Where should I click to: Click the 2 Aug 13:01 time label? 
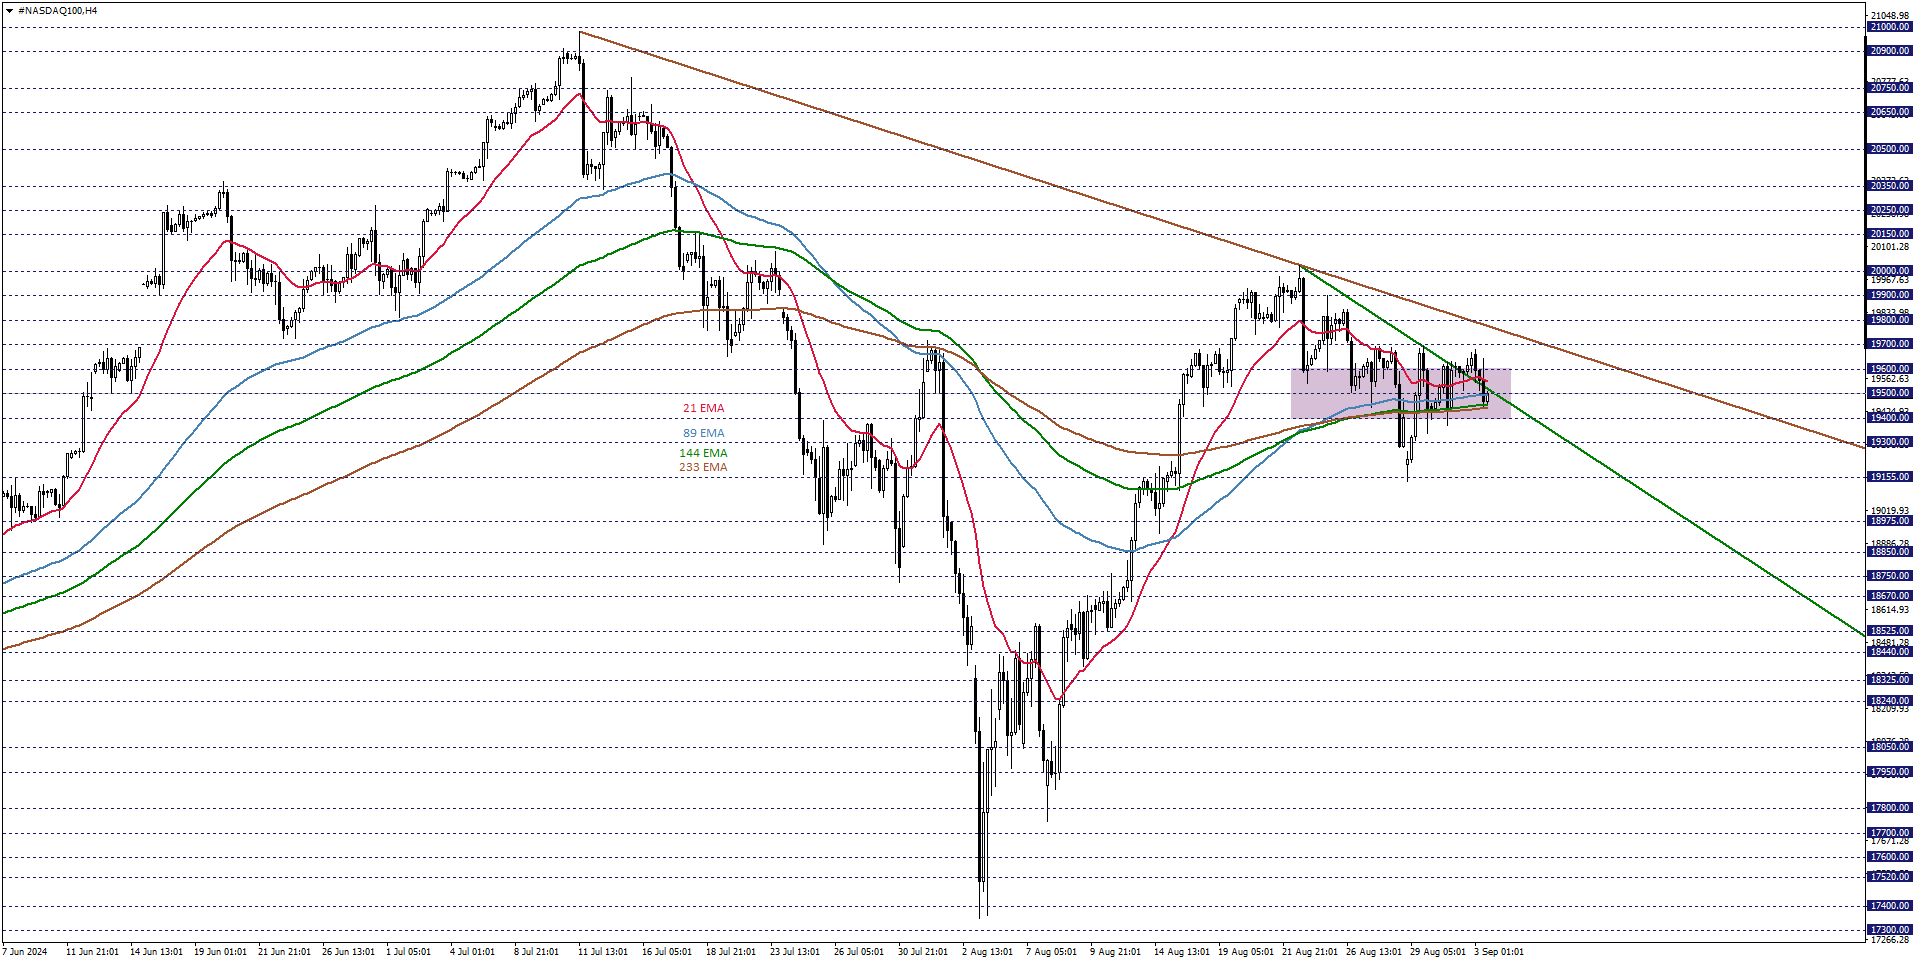click(x=987, y=952)
